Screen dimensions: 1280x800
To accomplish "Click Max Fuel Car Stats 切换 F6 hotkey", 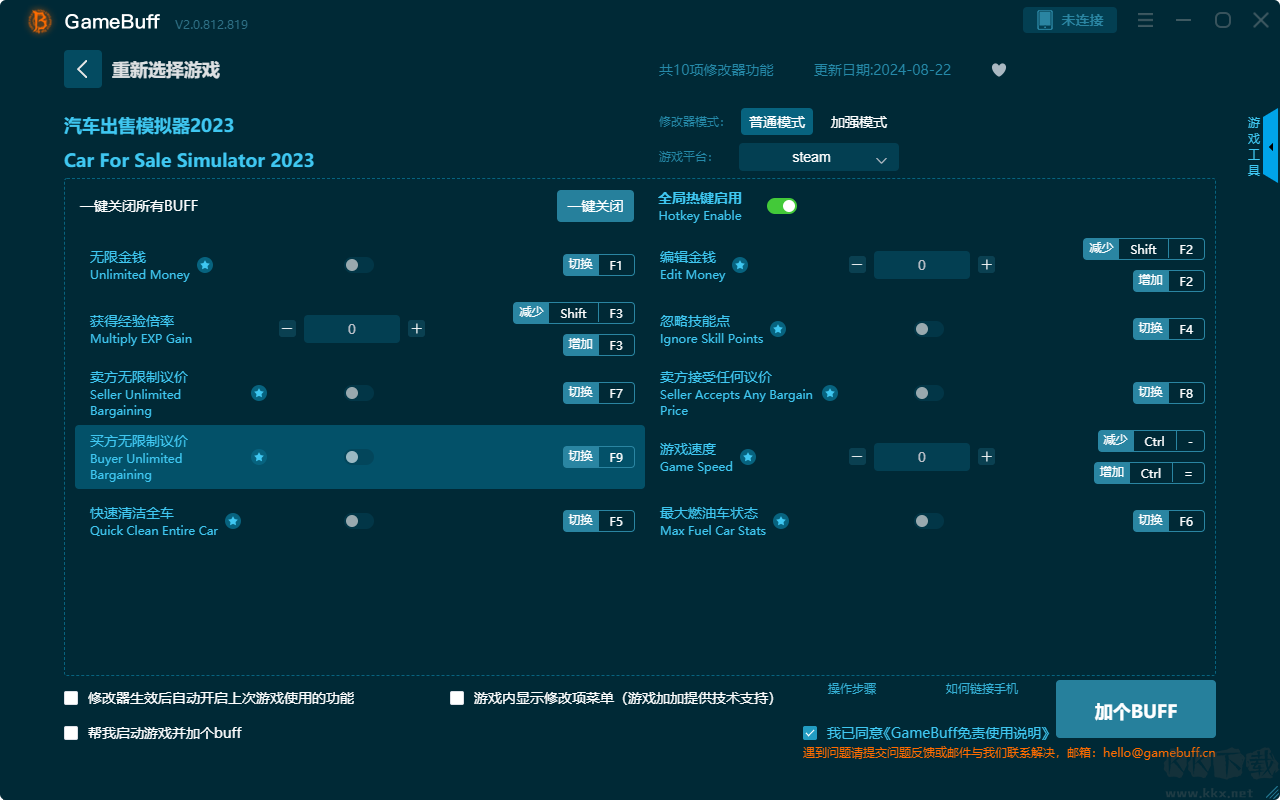I will click(x=1169, y=521).
